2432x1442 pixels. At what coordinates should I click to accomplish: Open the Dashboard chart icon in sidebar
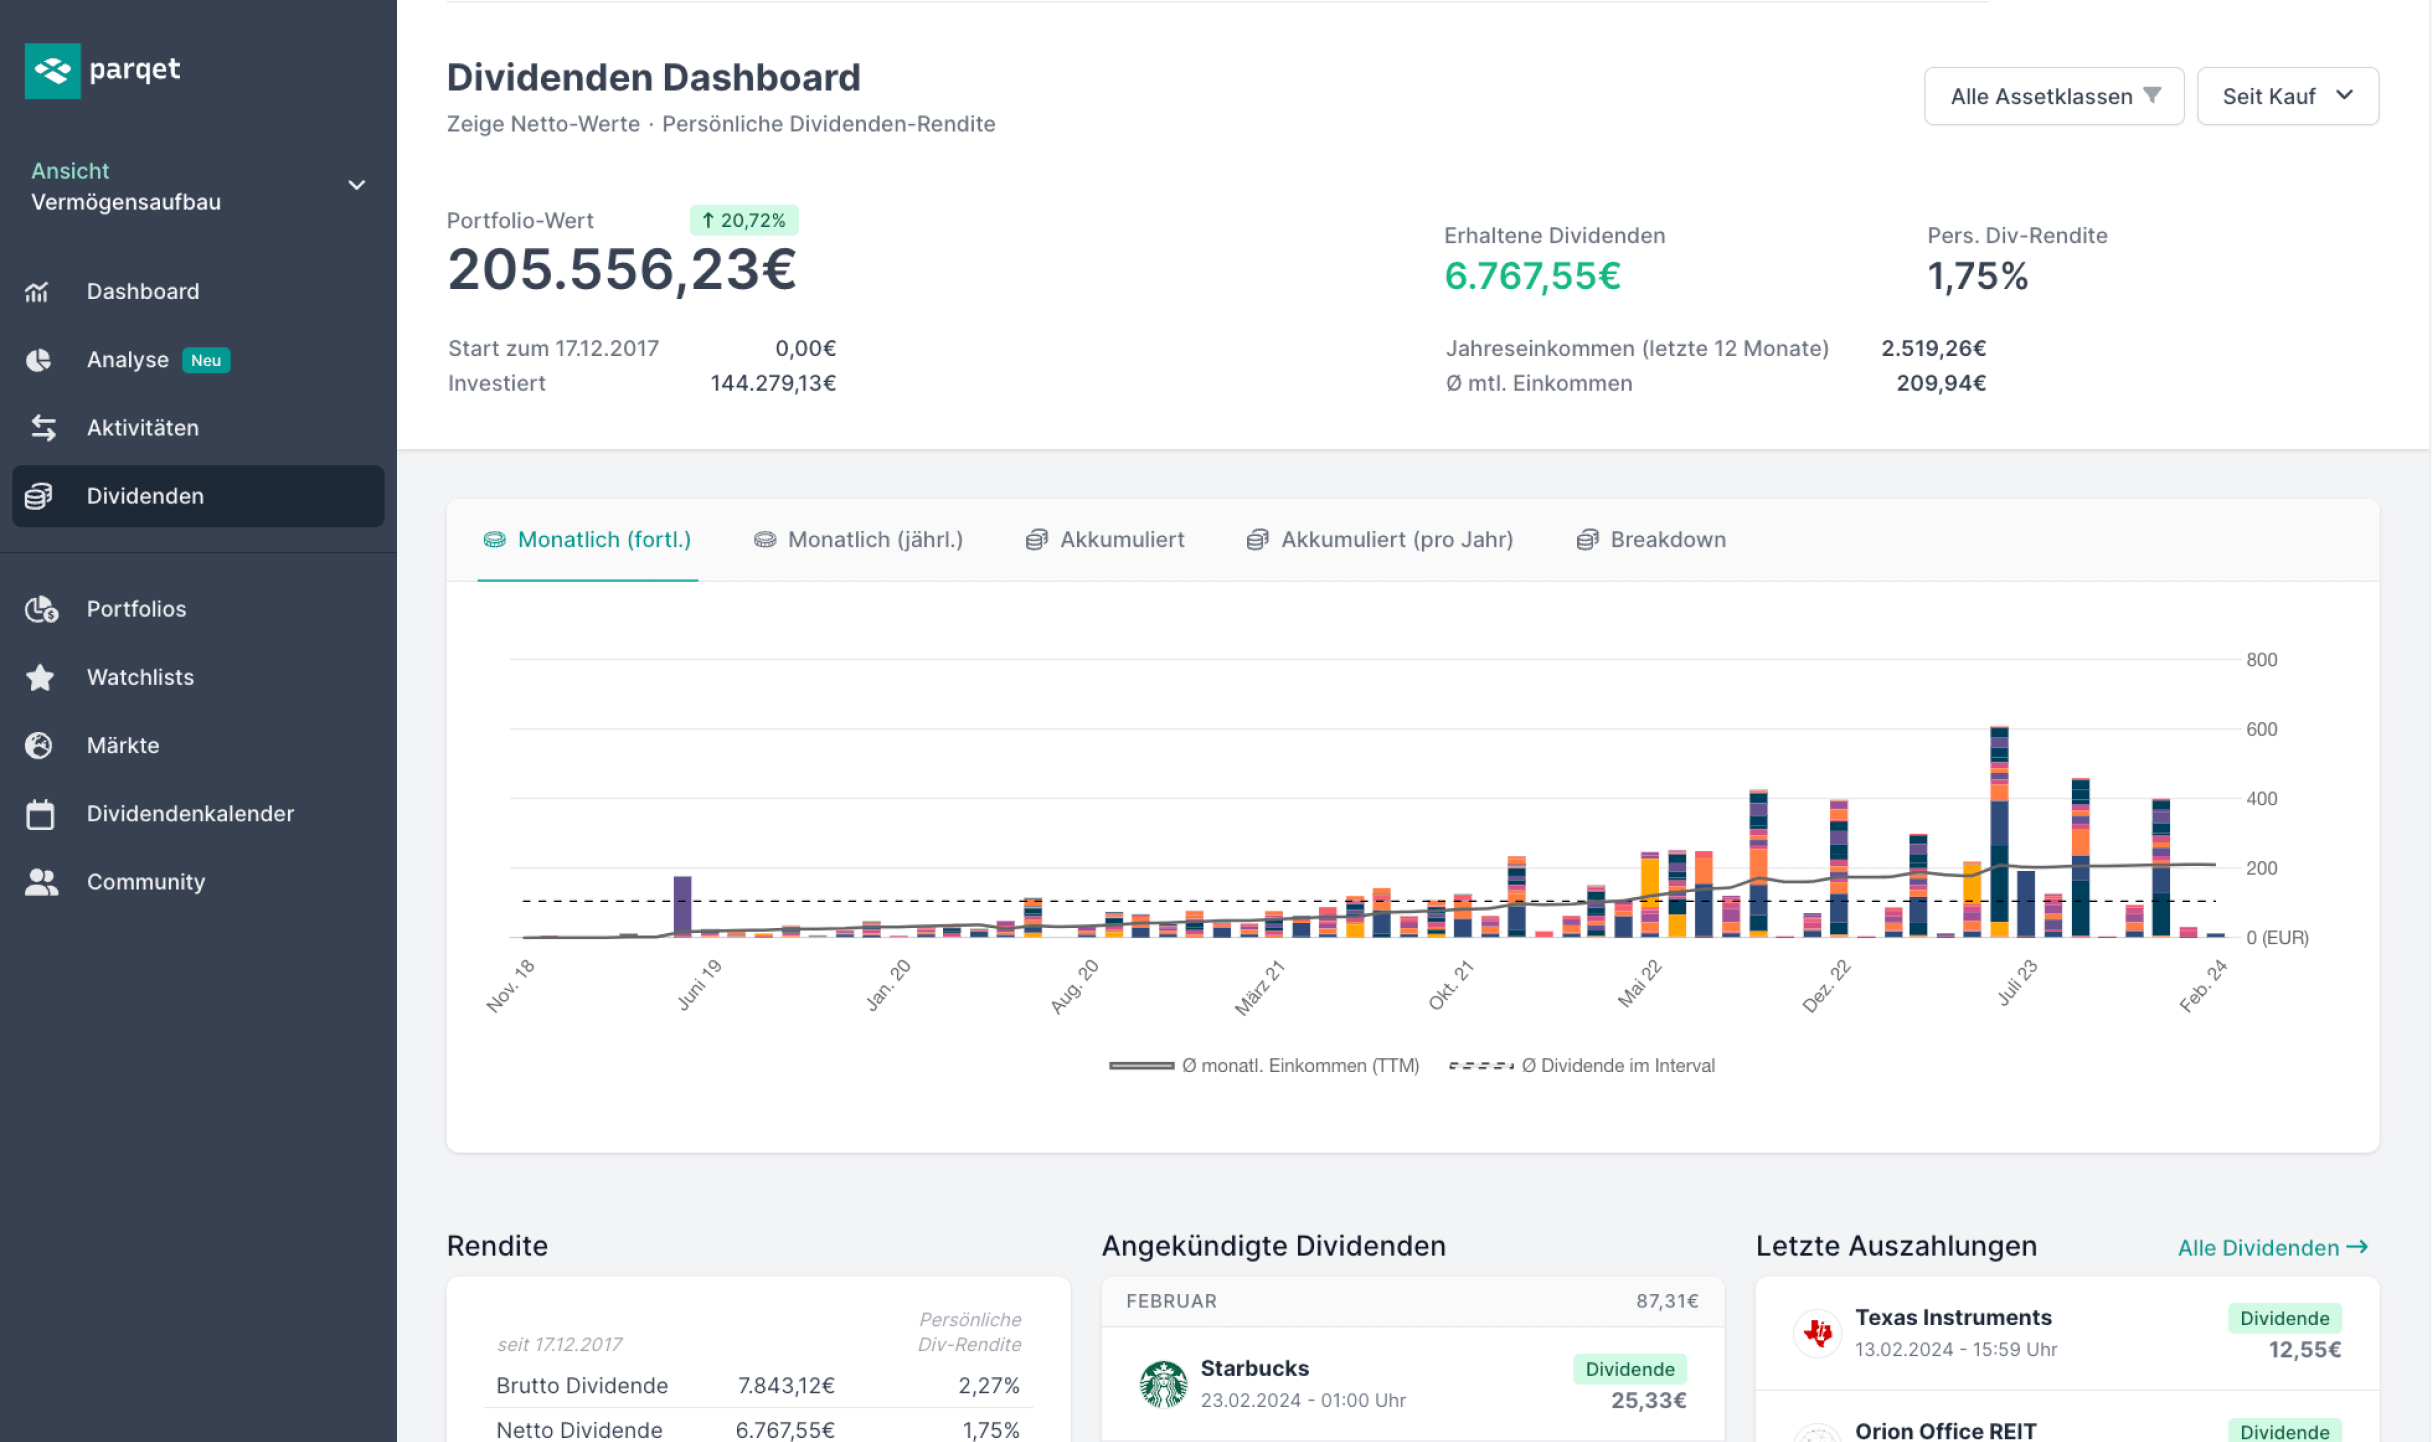37,292
